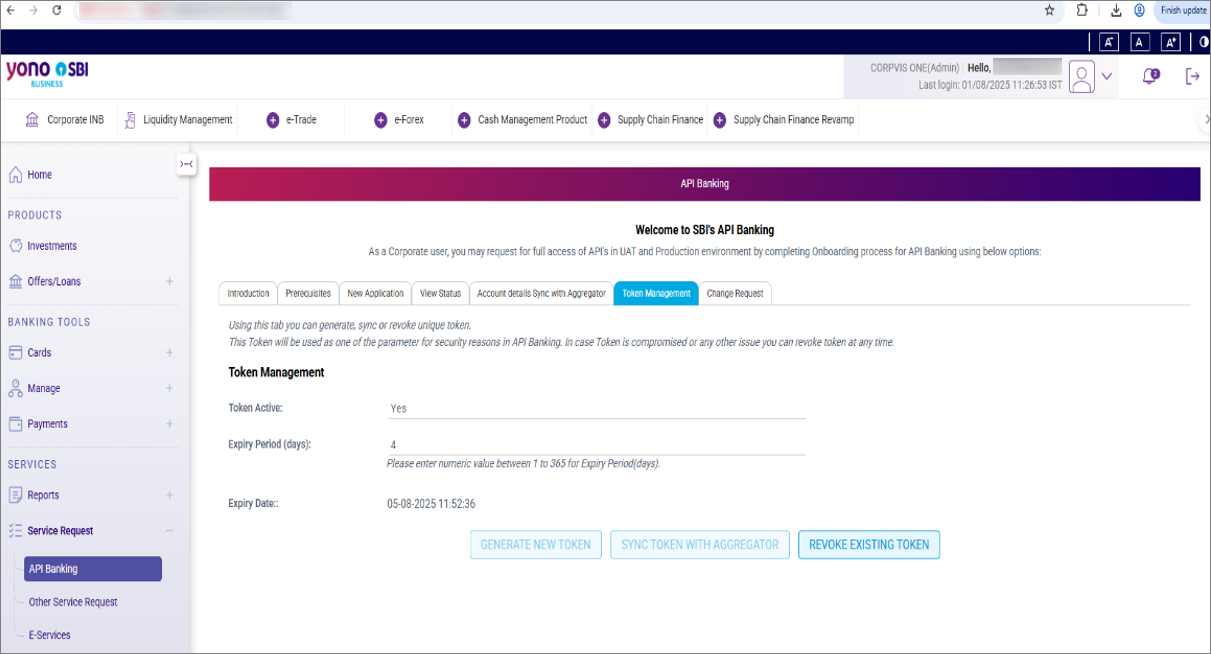The image size is (1211, 654).
Task: Click the Investments piggy bank icon
Action: 15,246
